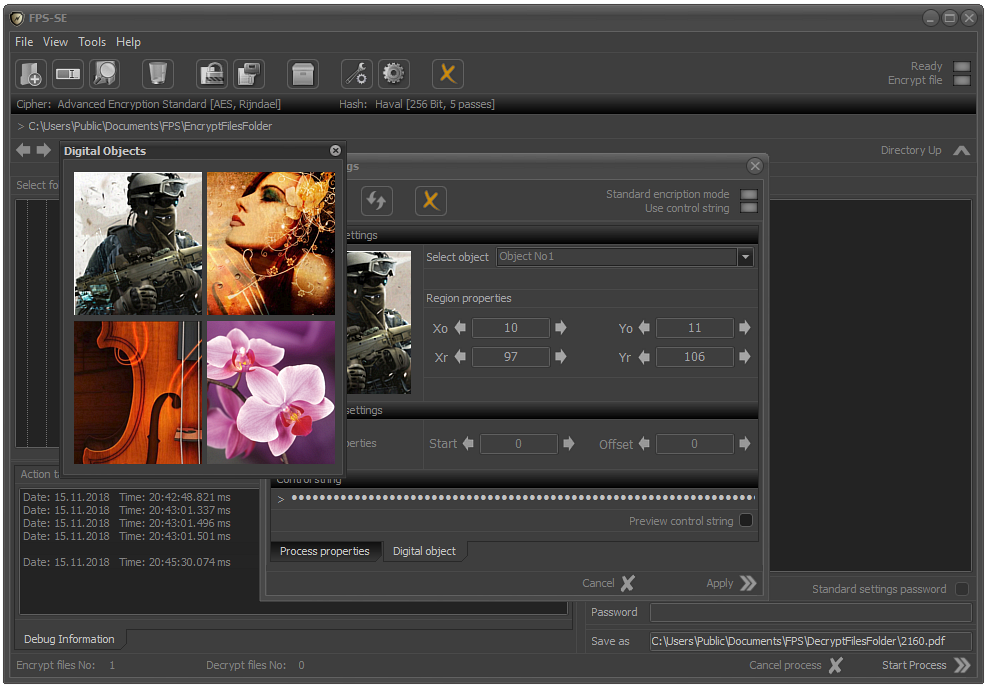987x688 pixels.
Task: Click the padlock encrypt toolbar icon
Action: point(212,73)
